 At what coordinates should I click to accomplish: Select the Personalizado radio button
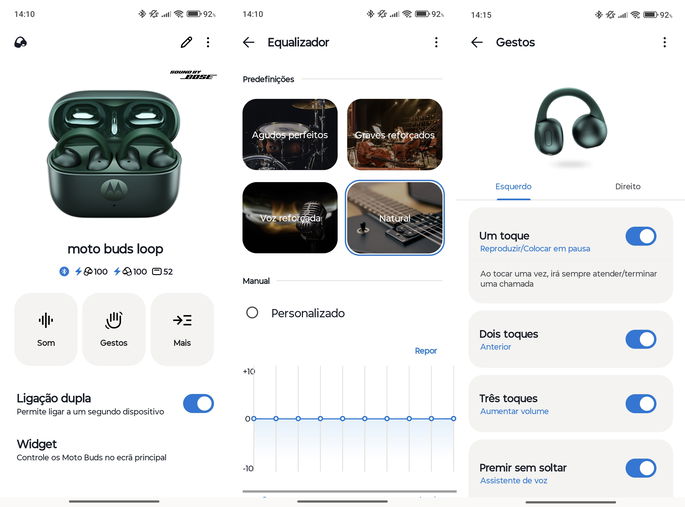pyautogui.click(x=252, y=313)
